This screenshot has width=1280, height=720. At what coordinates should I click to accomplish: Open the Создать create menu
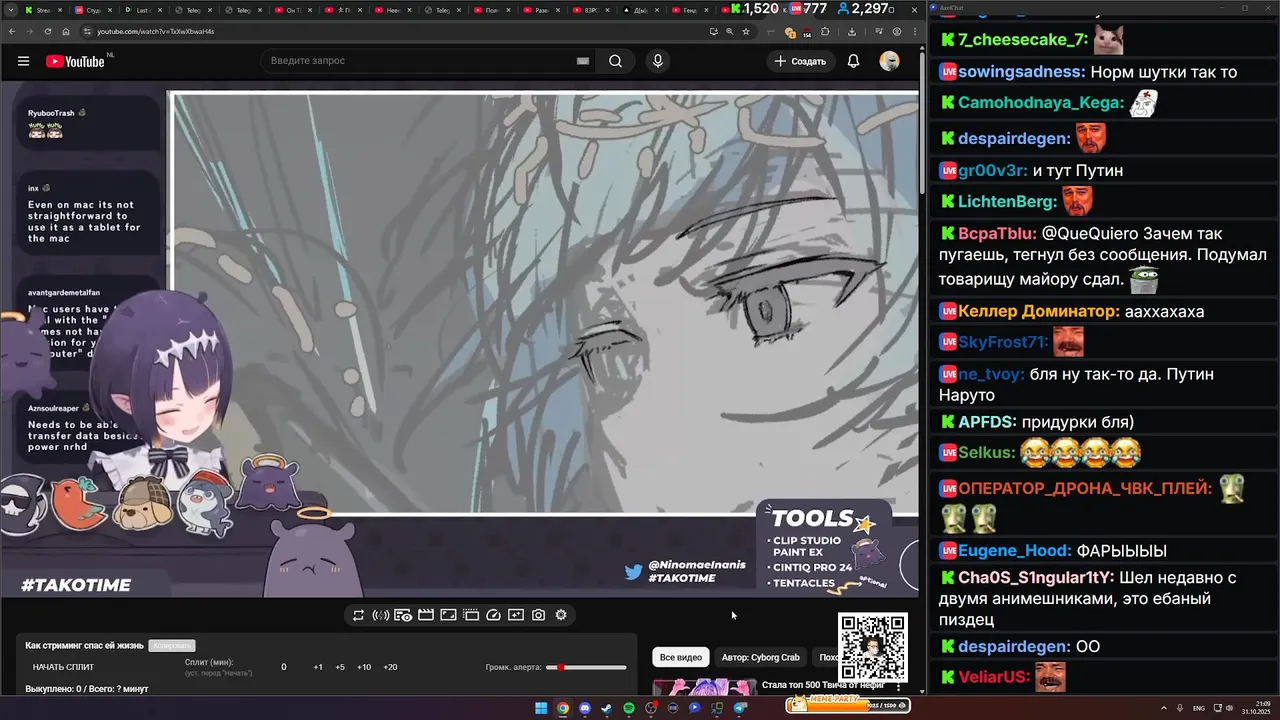pyautogui.click(x=800, y=61)
